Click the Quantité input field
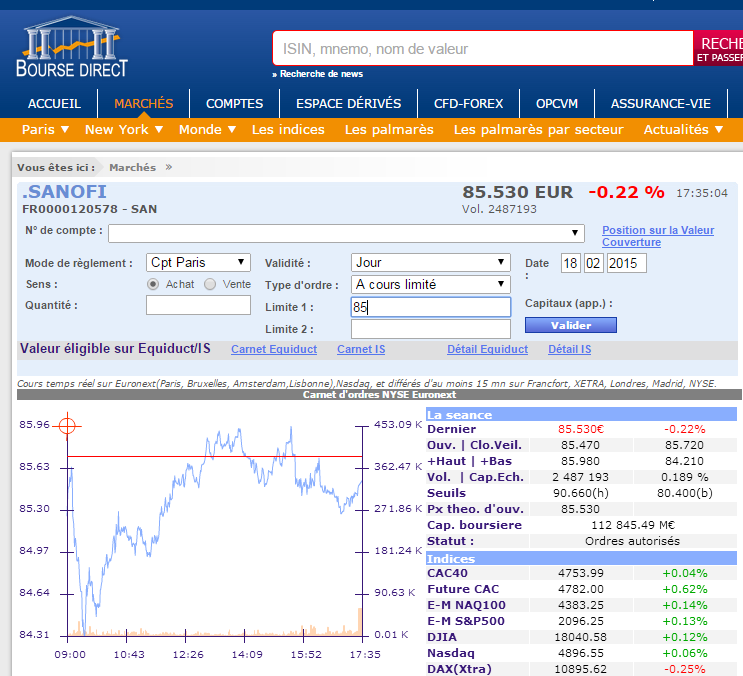Screen dimensions: 743x676 tap(198, 305)
